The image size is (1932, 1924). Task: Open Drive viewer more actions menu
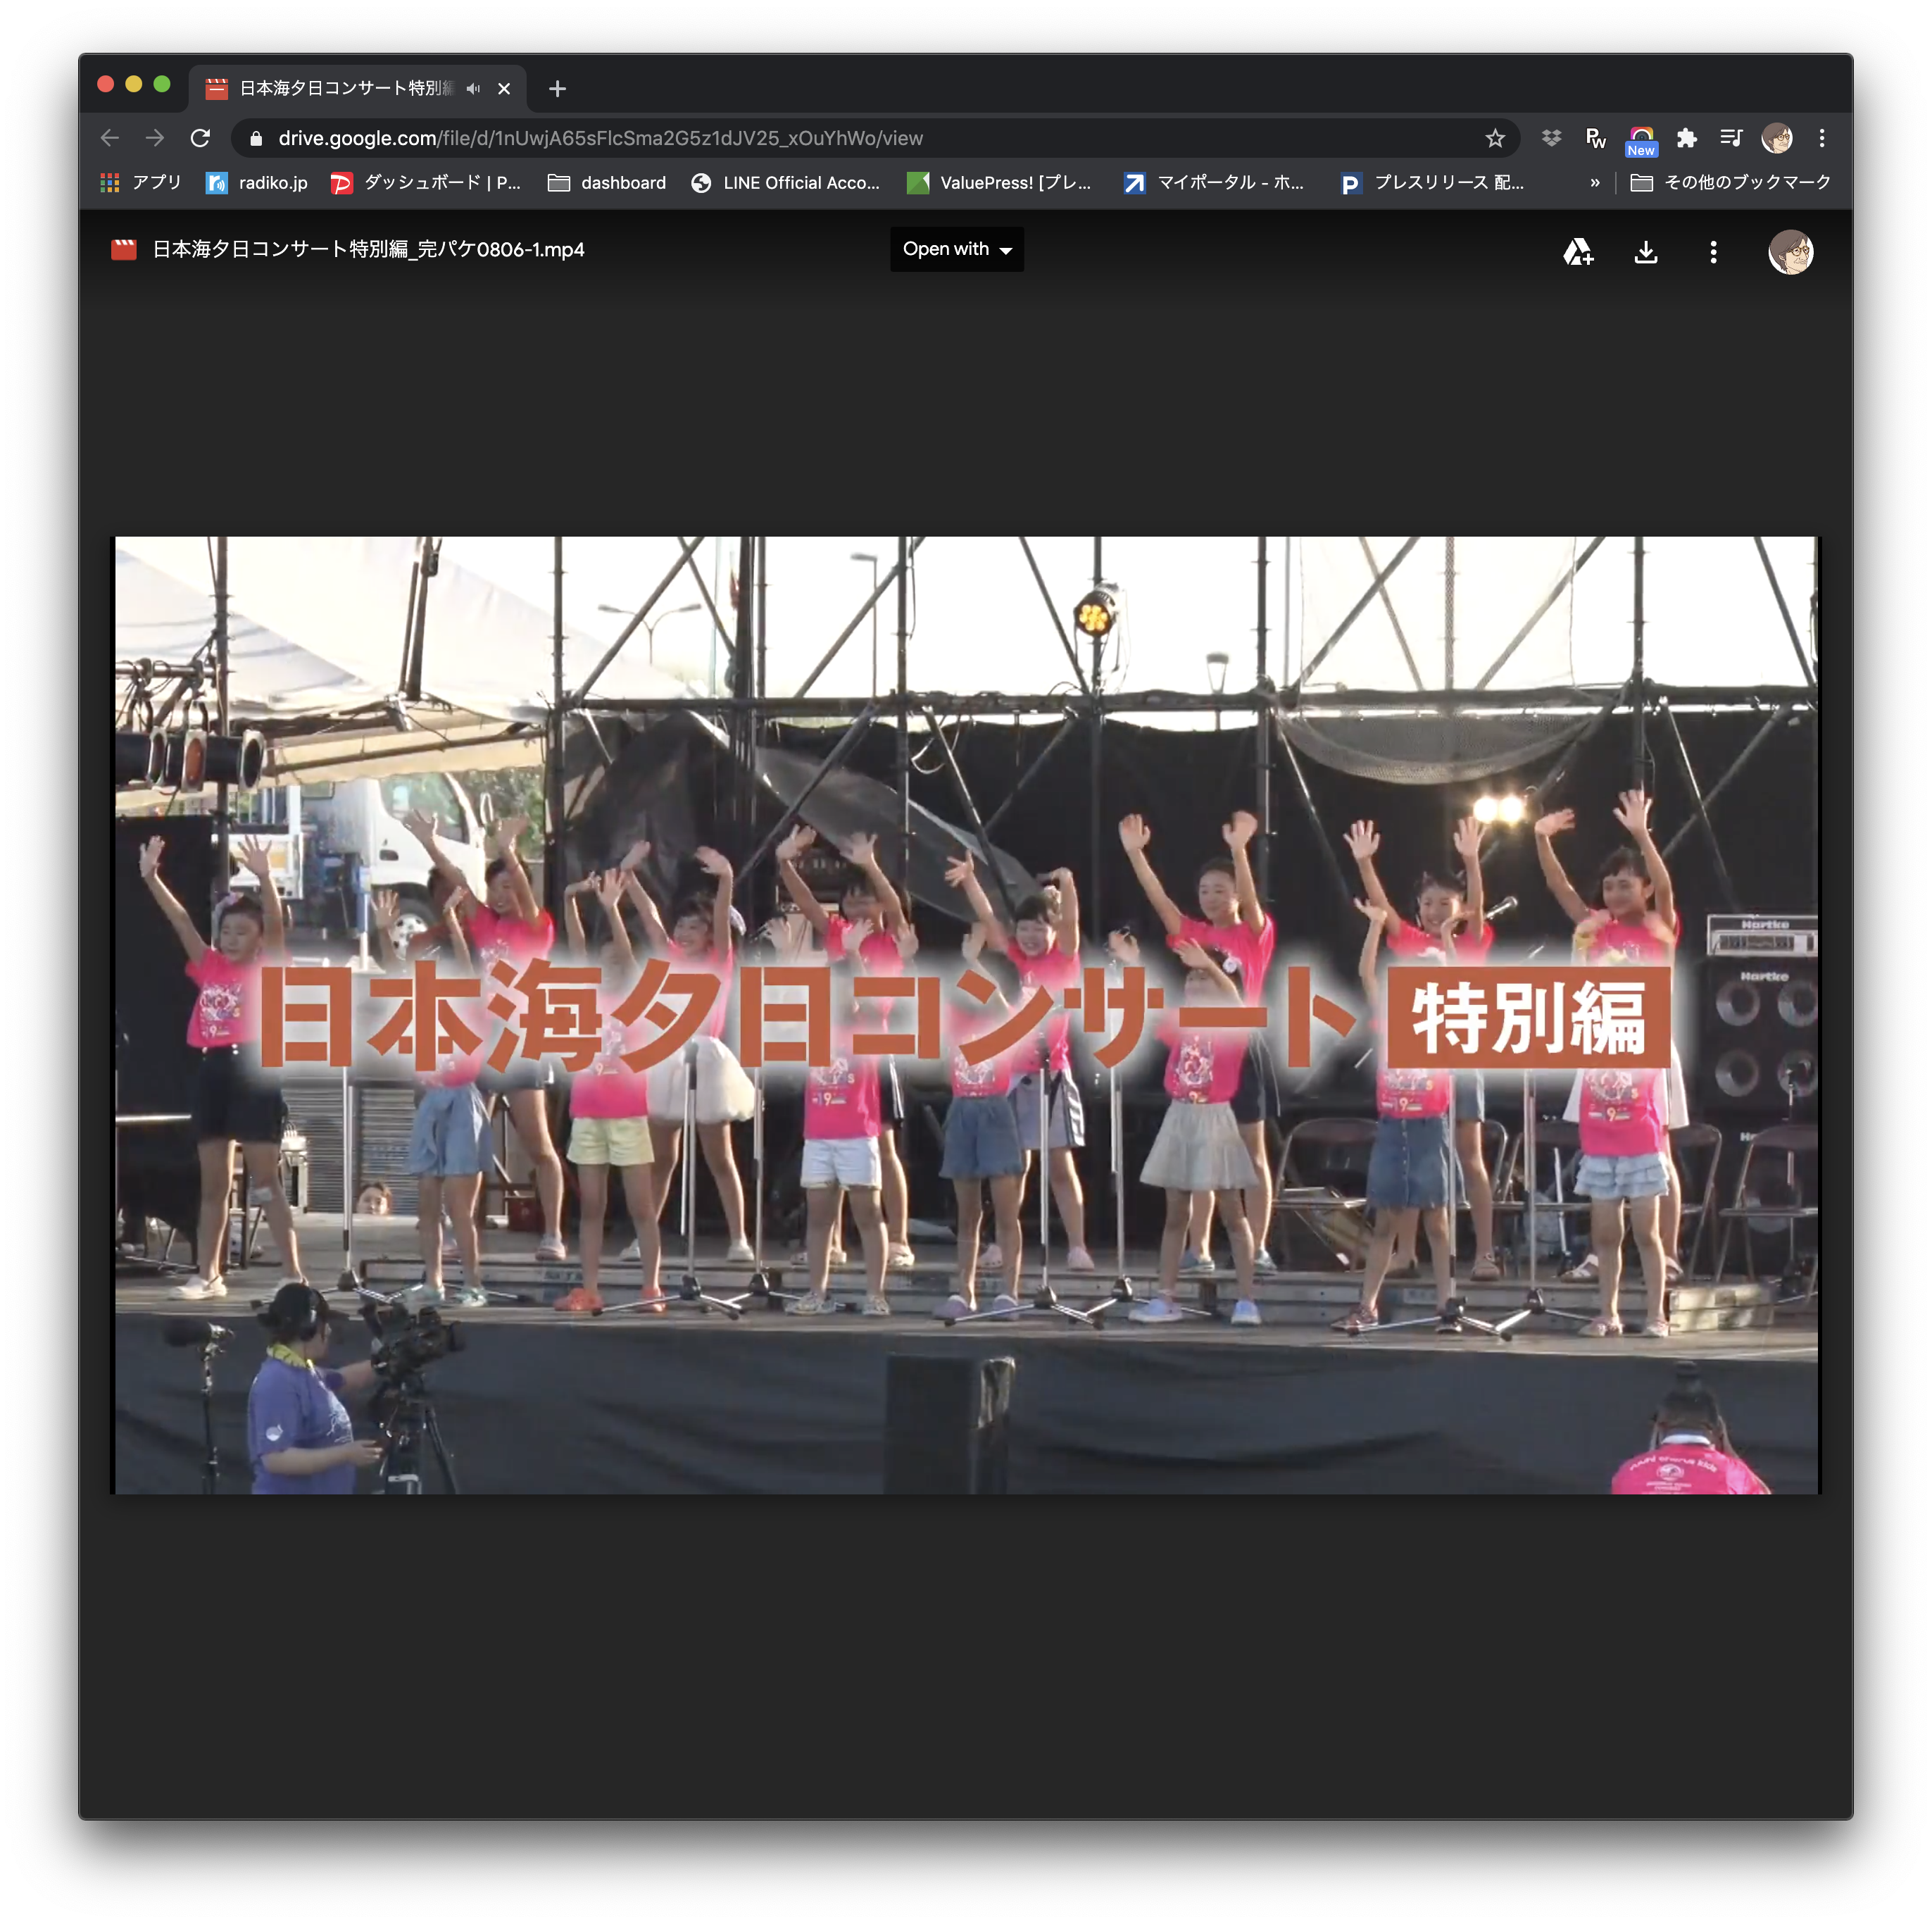[x=1713, y=252]
